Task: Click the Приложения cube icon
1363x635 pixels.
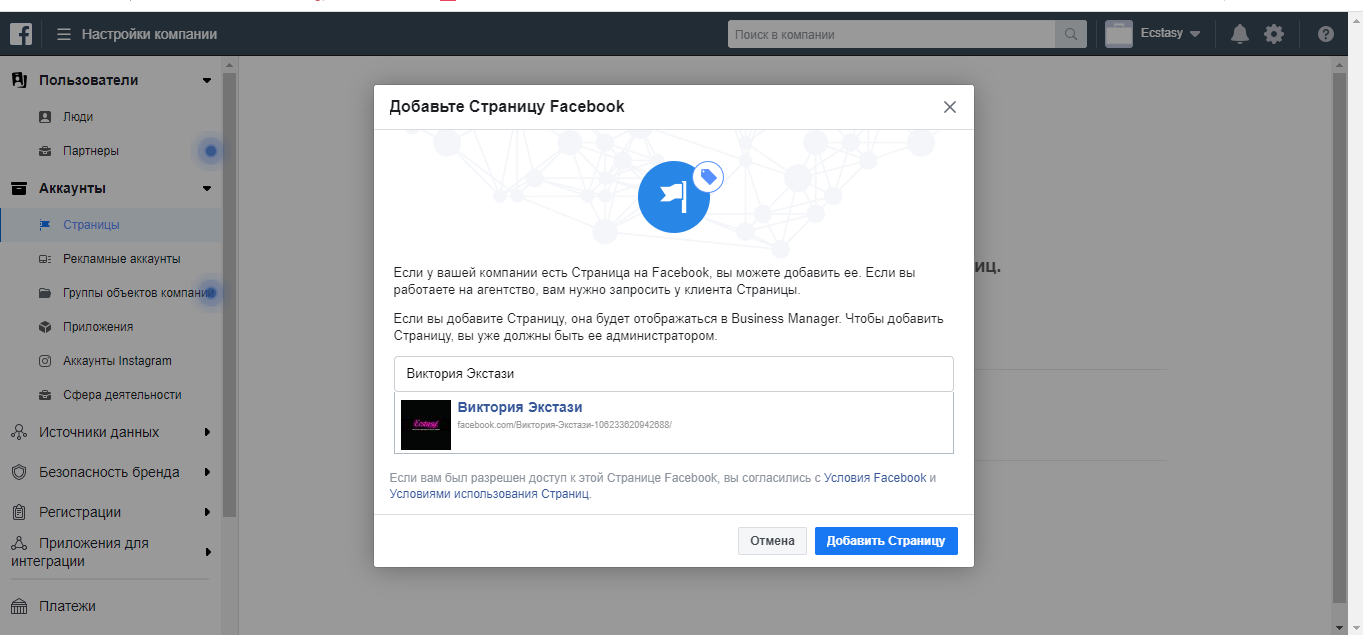Action: coord(45,327)
